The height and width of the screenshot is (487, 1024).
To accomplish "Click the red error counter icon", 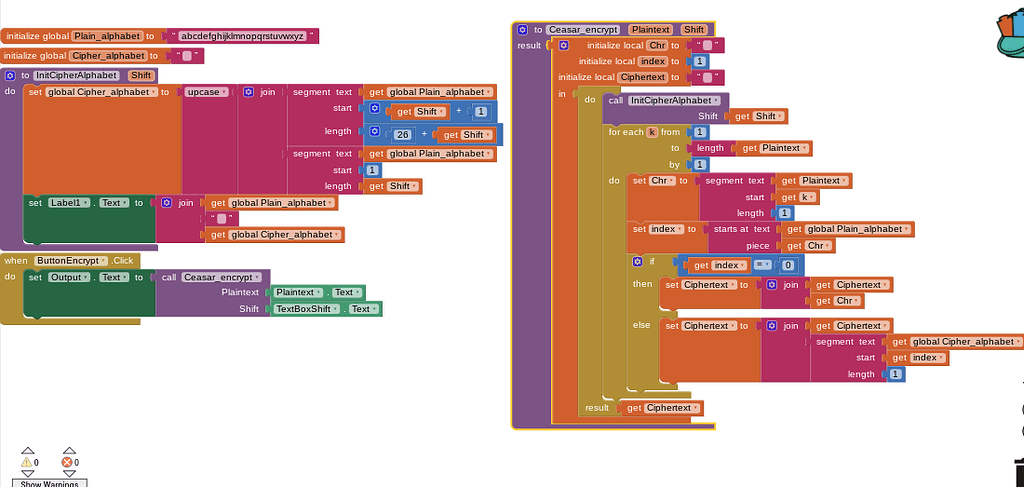I will click(x=67, y=462).
